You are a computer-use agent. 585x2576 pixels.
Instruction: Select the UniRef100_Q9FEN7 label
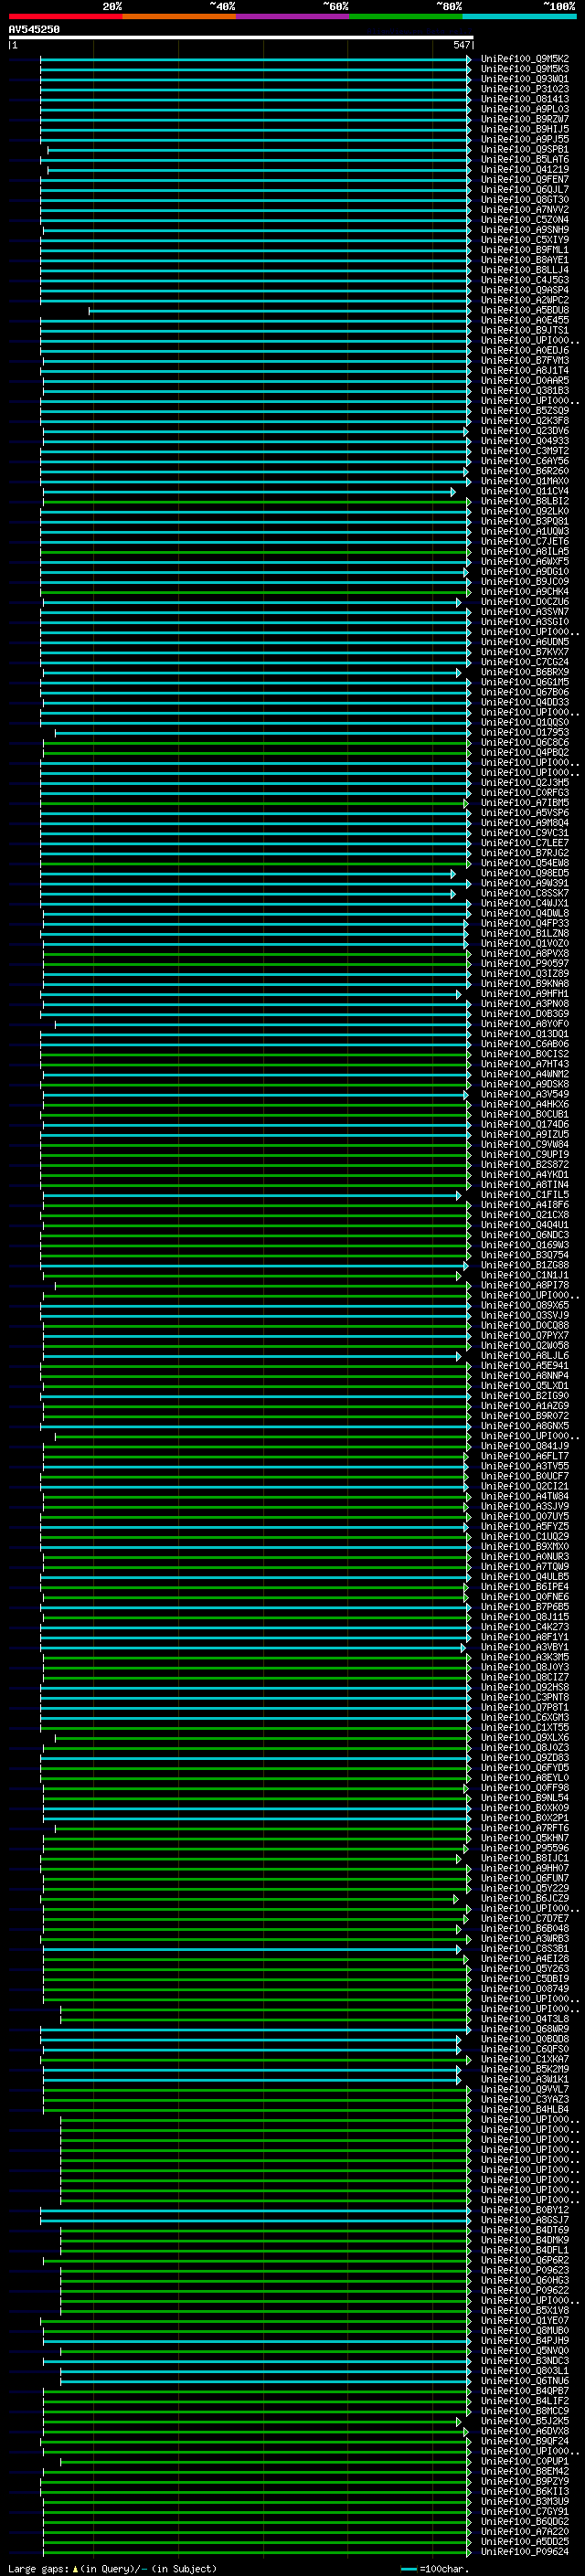click(x=525, y=180)
